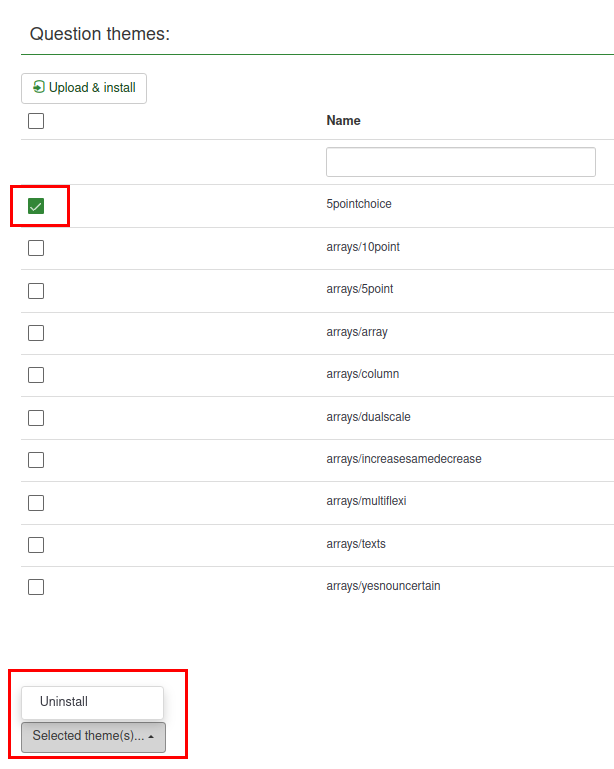
Task: Tick the arrays/texts theme checkbox
Action: 36,545
